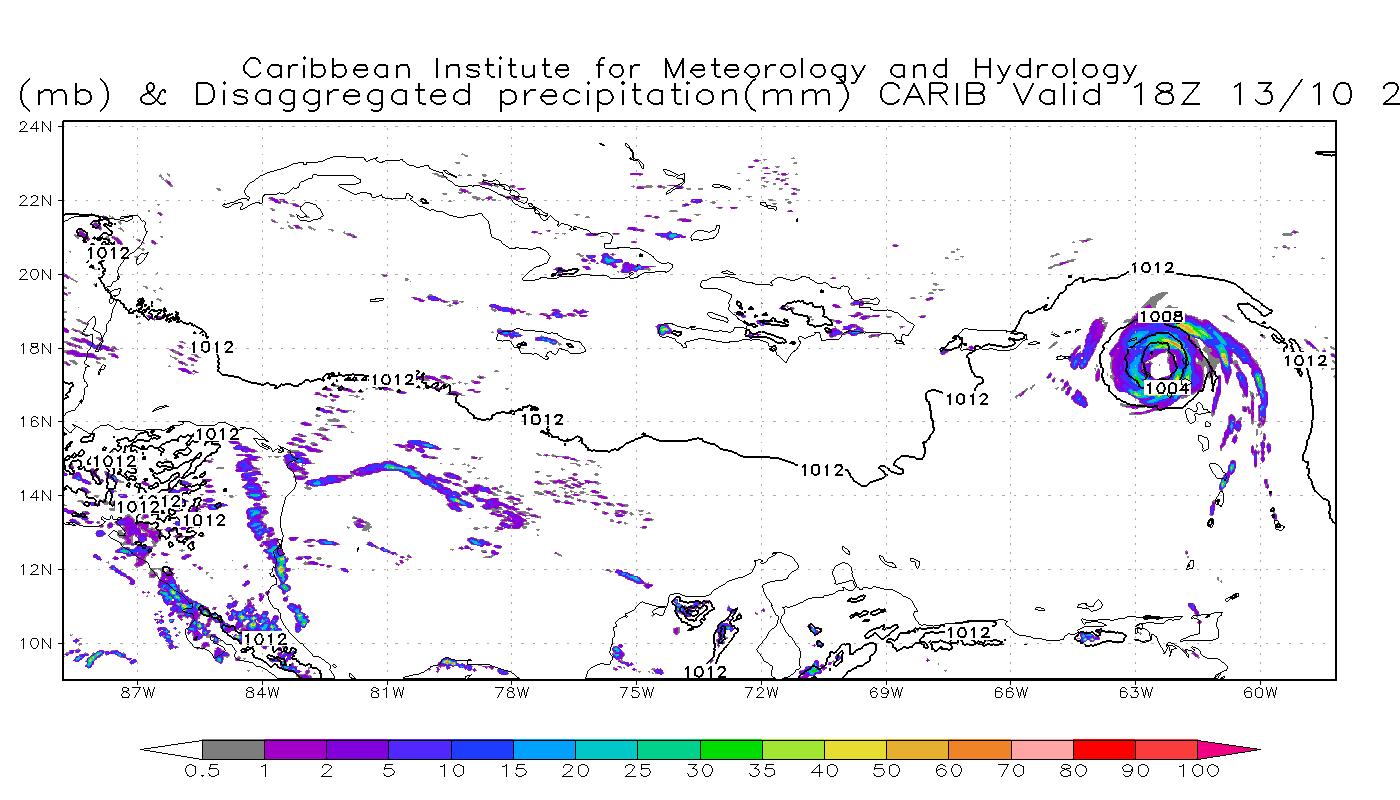1400x800 pixels.
Task: Click the 60W longitude axis label
Action: point(1261,692)
